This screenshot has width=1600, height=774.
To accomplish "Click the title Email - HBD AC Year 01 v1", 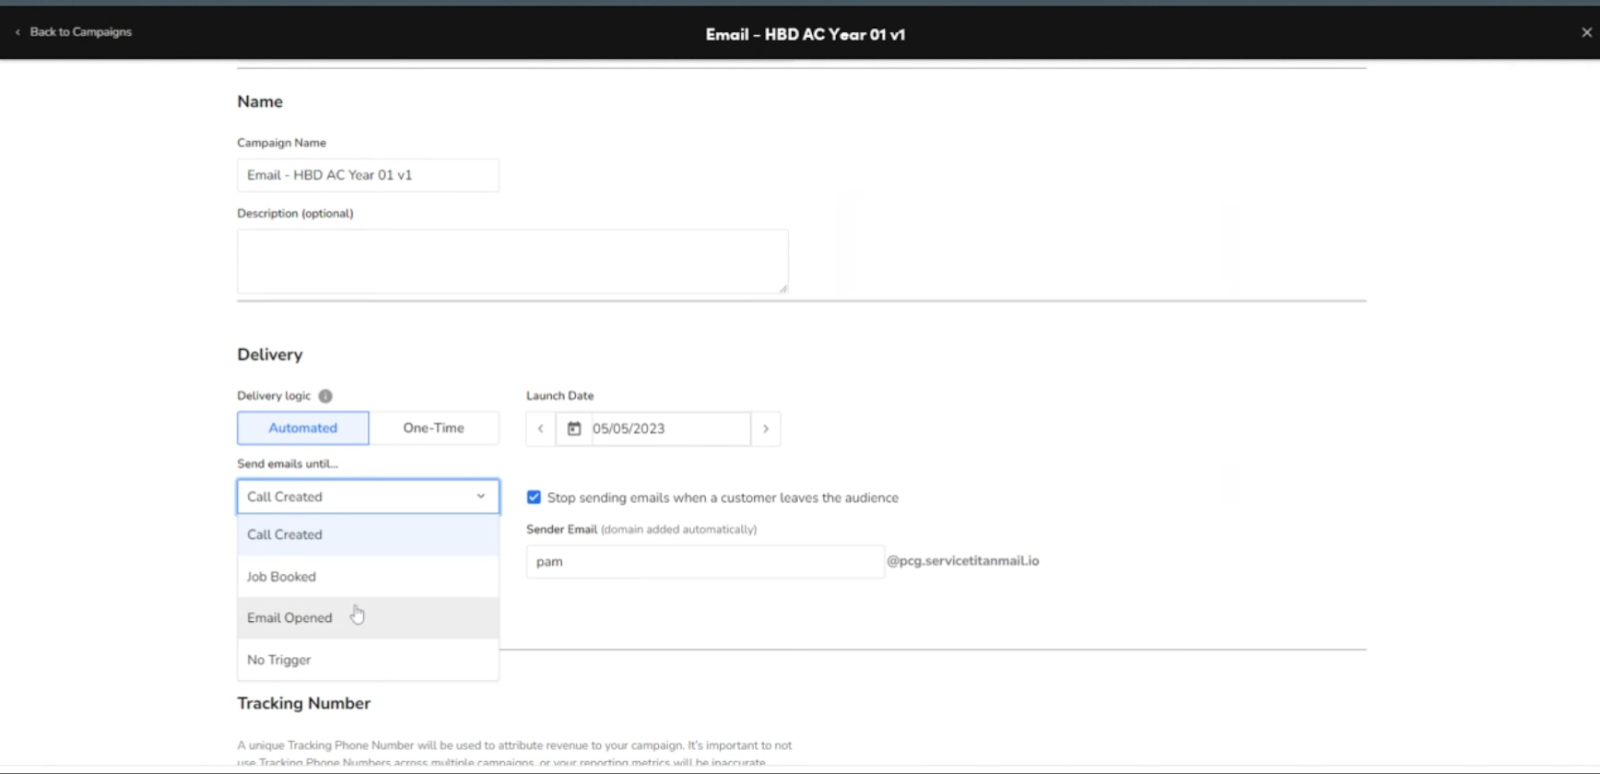I will tap(805, 34).
